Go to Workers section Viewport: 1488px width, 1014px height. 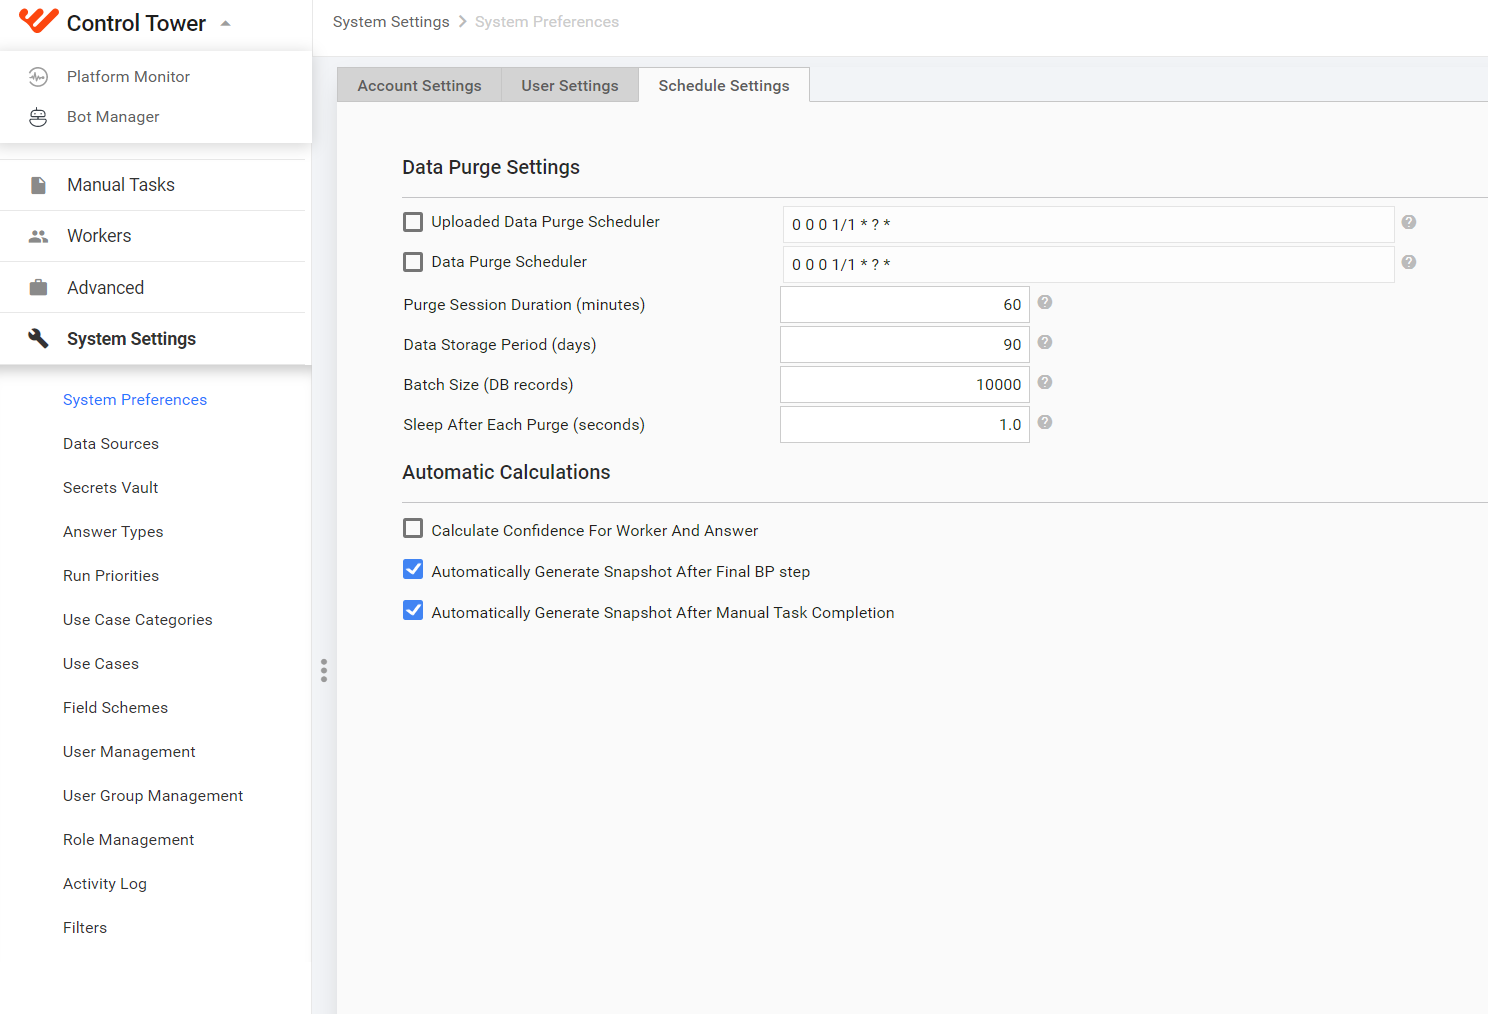(99, 236)
